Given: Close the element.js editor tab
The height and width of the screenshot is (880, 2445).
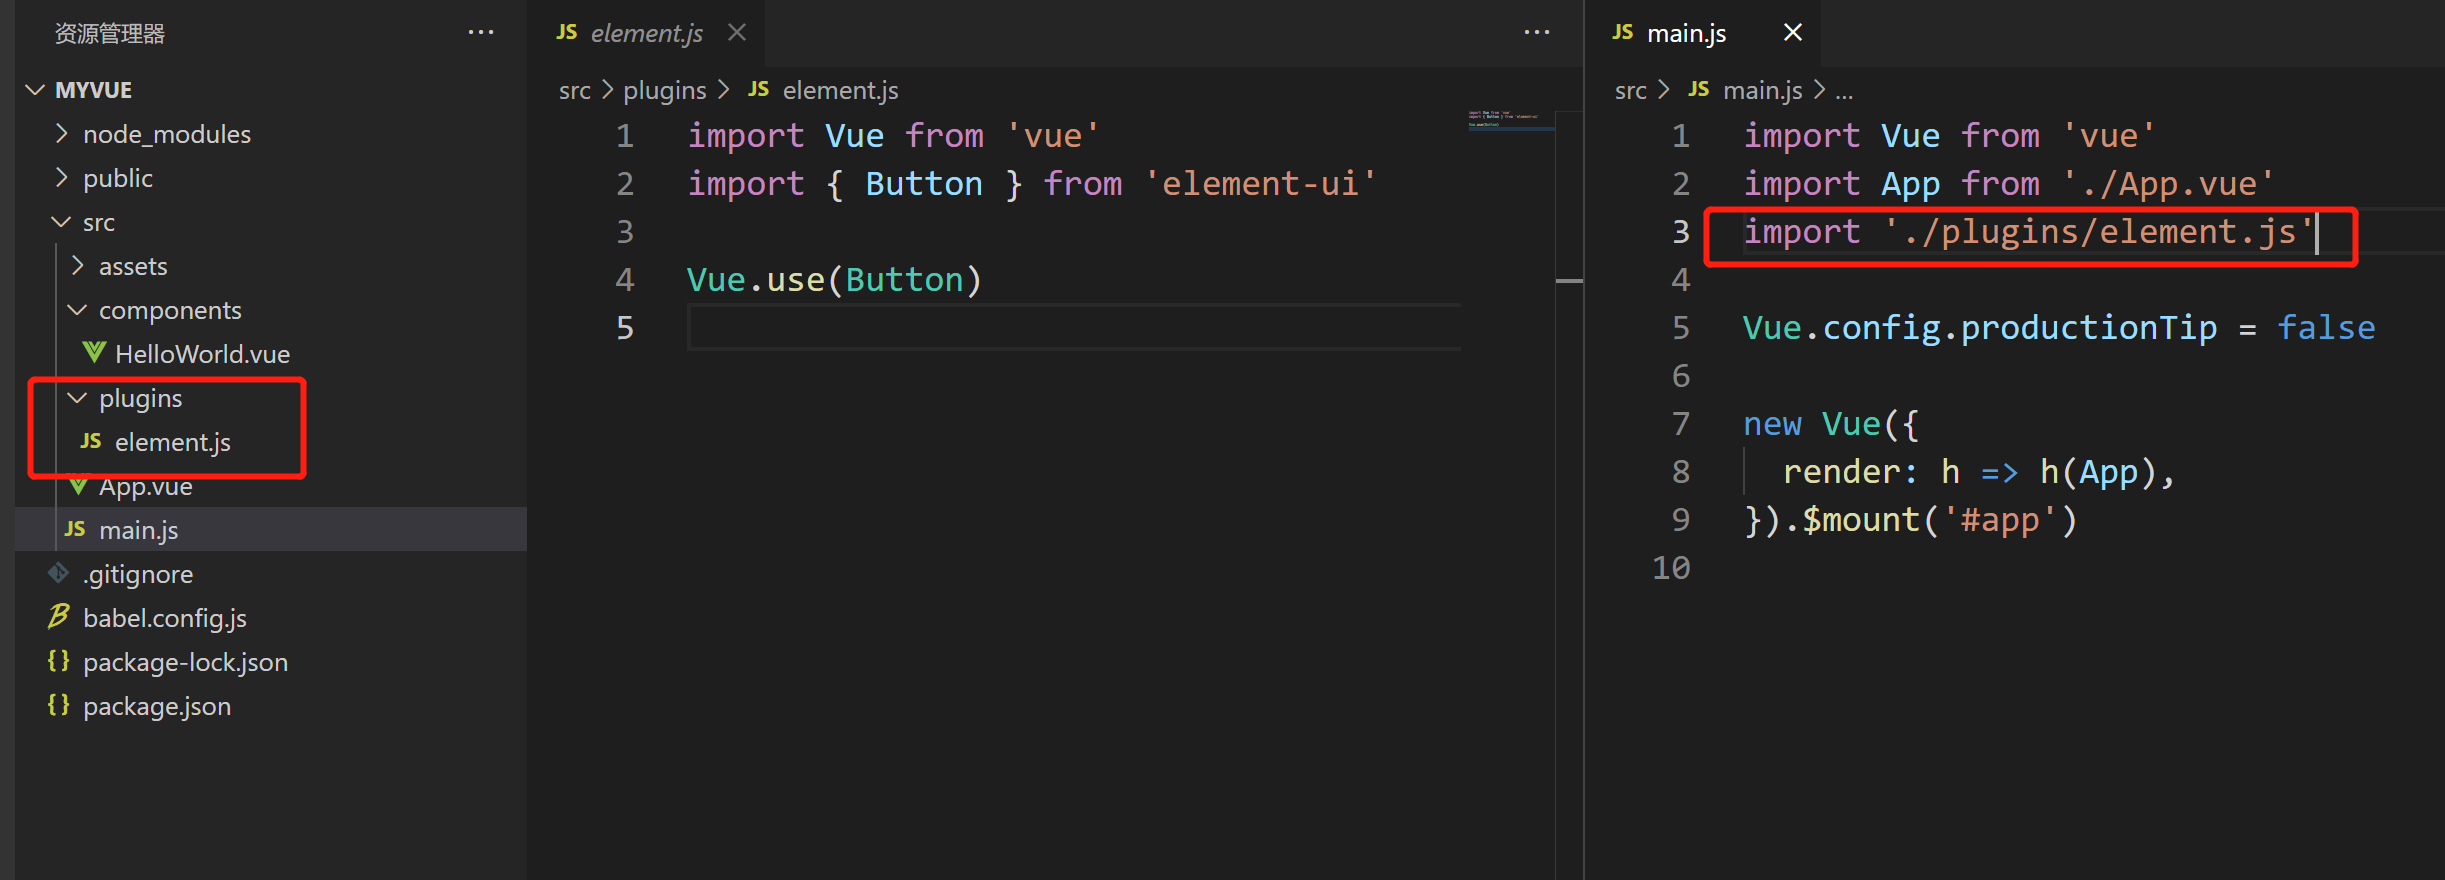Looking at the screenshot, I should point(737,33).
